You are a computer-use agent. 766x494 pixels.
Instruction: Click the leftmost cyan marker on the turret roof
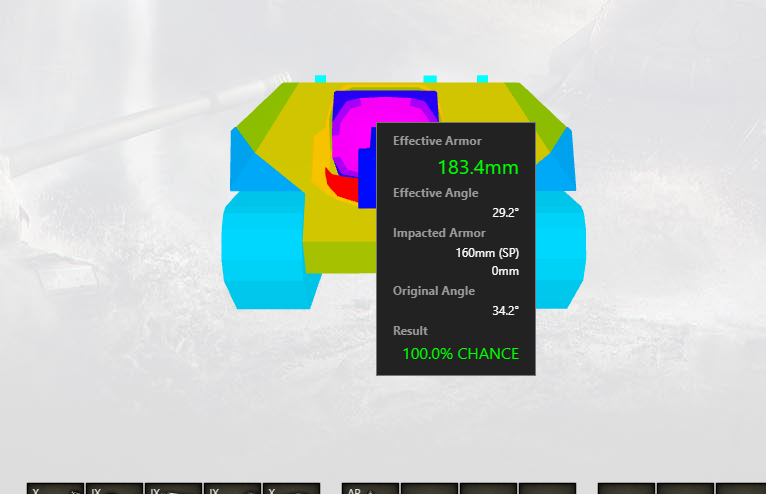(320, 79)
